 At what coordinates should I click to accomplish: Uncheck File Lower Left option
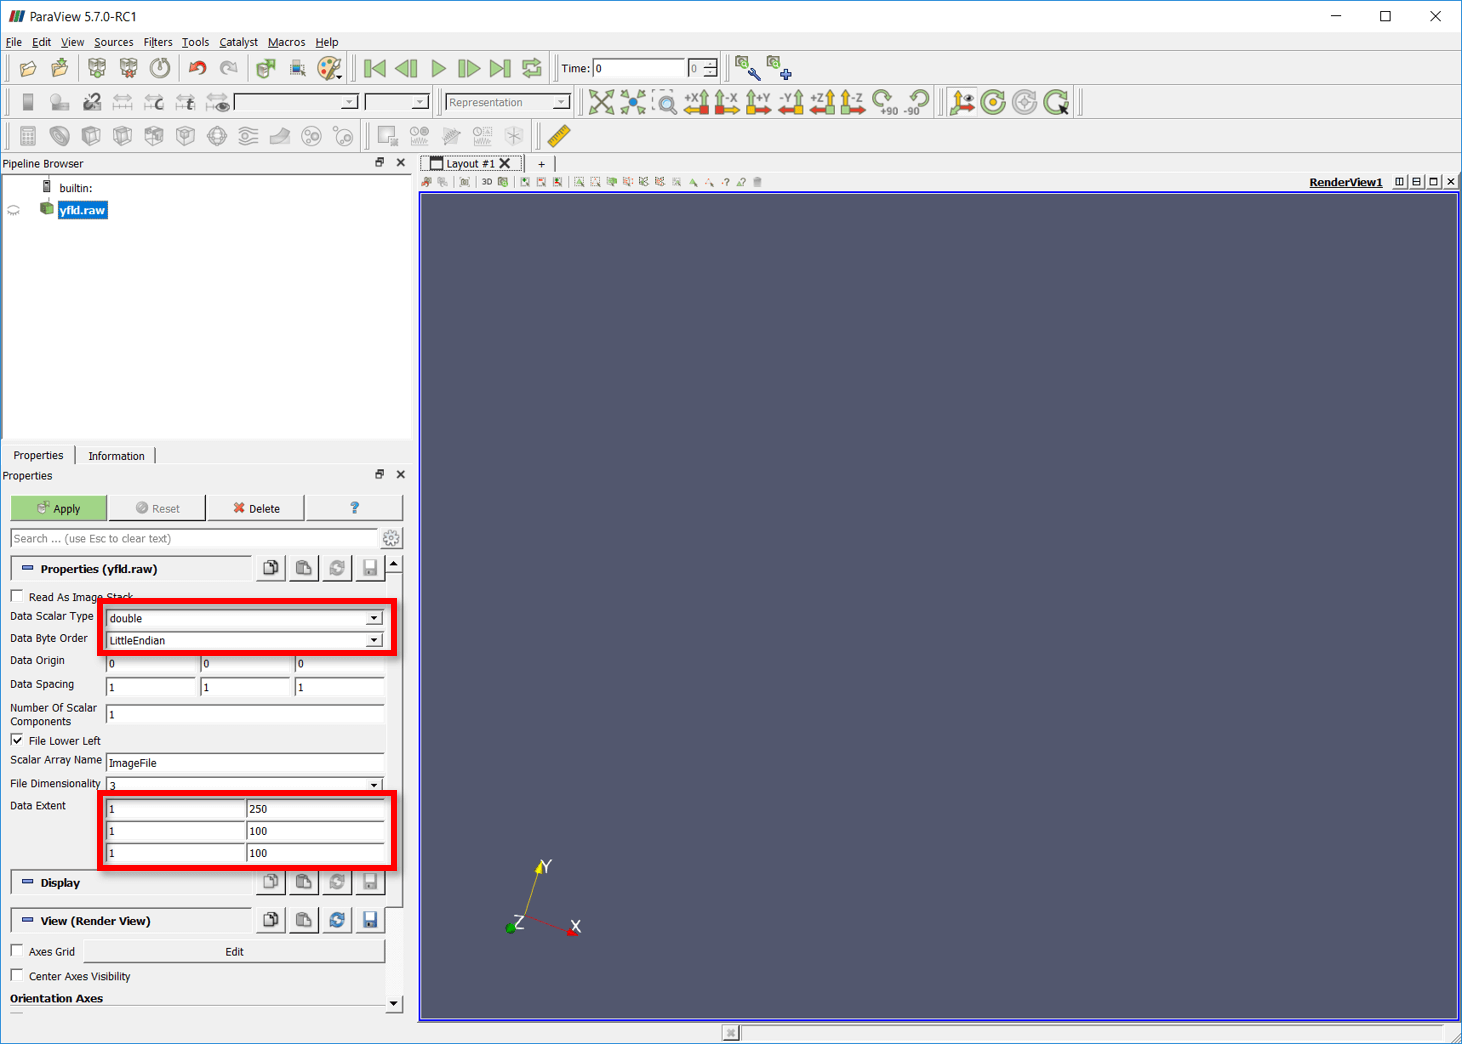click(x=17, y=740)
